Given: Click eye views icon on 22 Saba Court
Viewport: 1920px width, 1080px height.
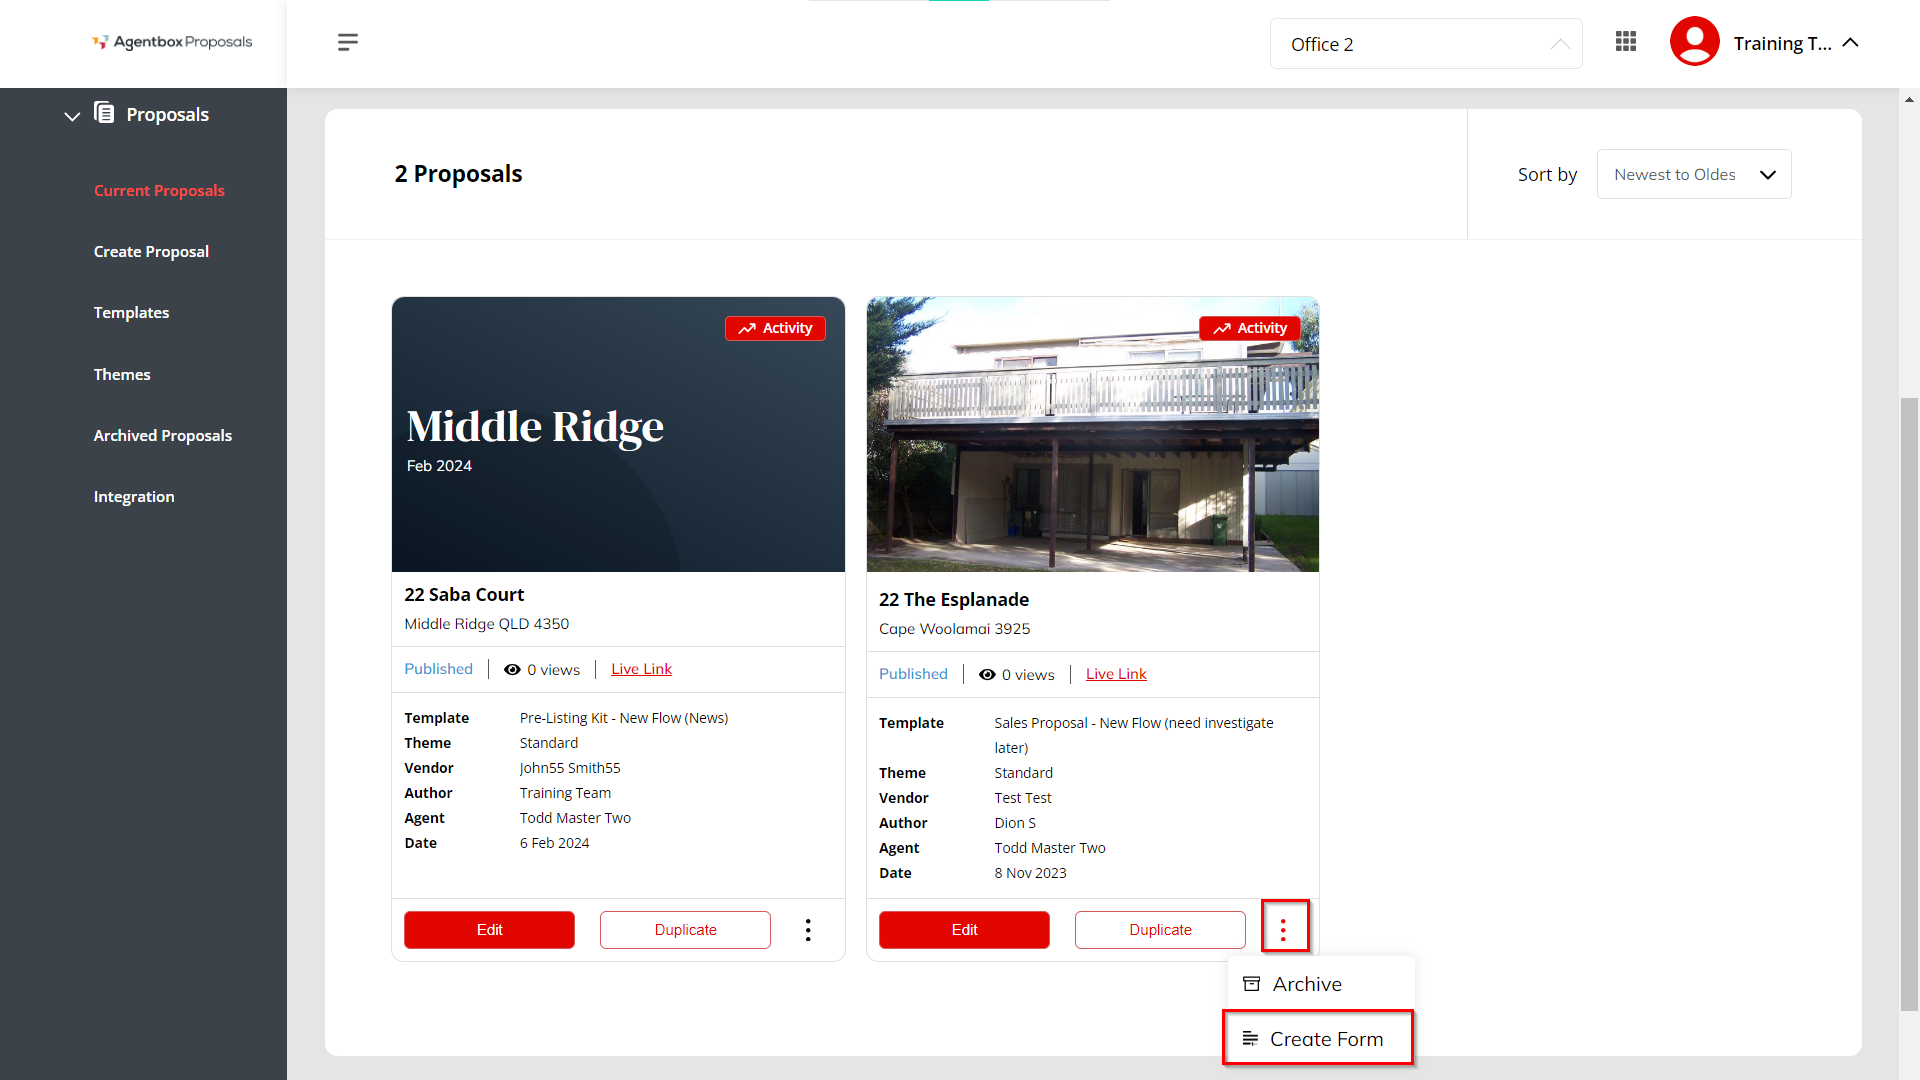Looking at the screenshot, I should (512, 670).
